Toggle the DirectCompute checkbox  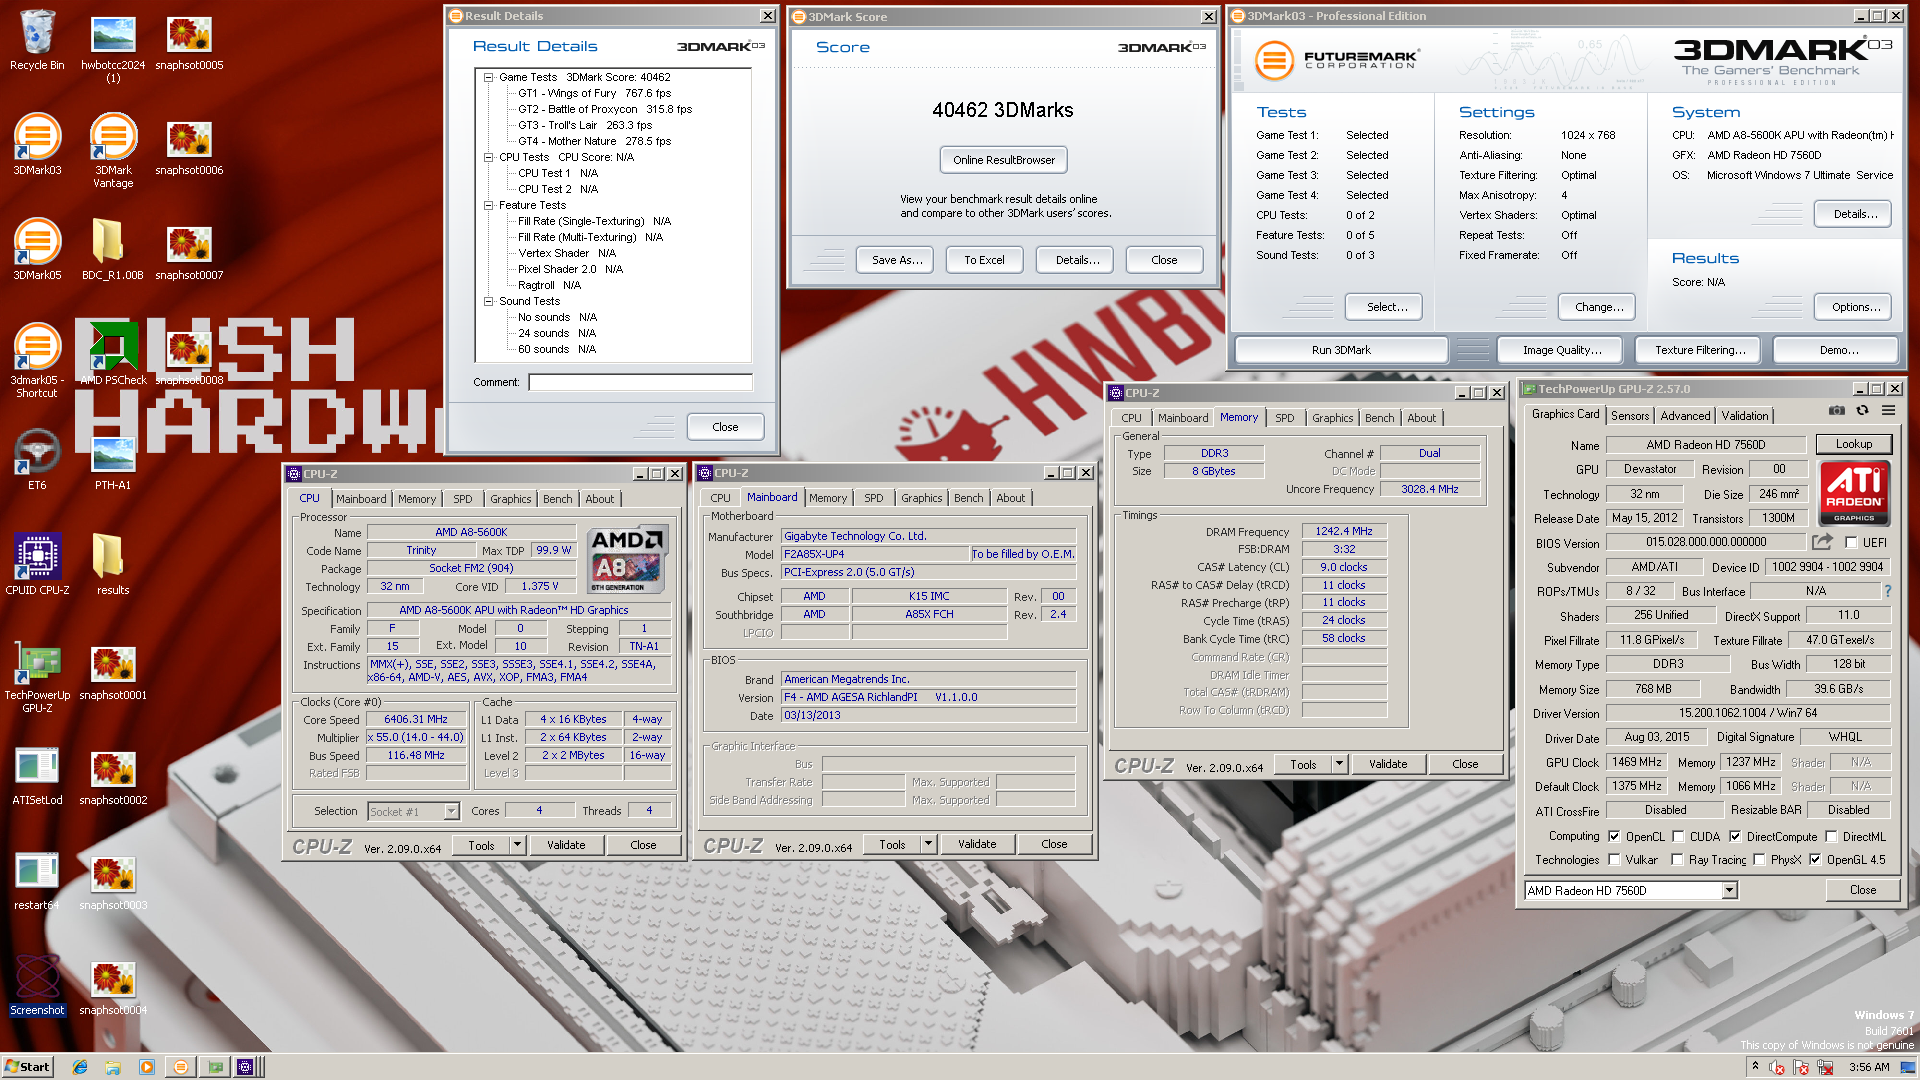click(x=1735, y=837)
